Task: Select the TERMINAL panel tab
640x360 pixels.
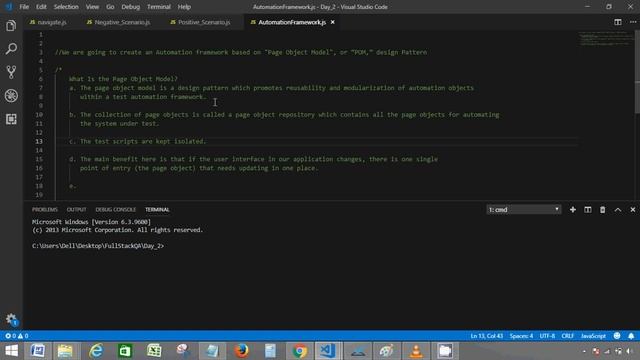Action: click(x=157, y=209)
